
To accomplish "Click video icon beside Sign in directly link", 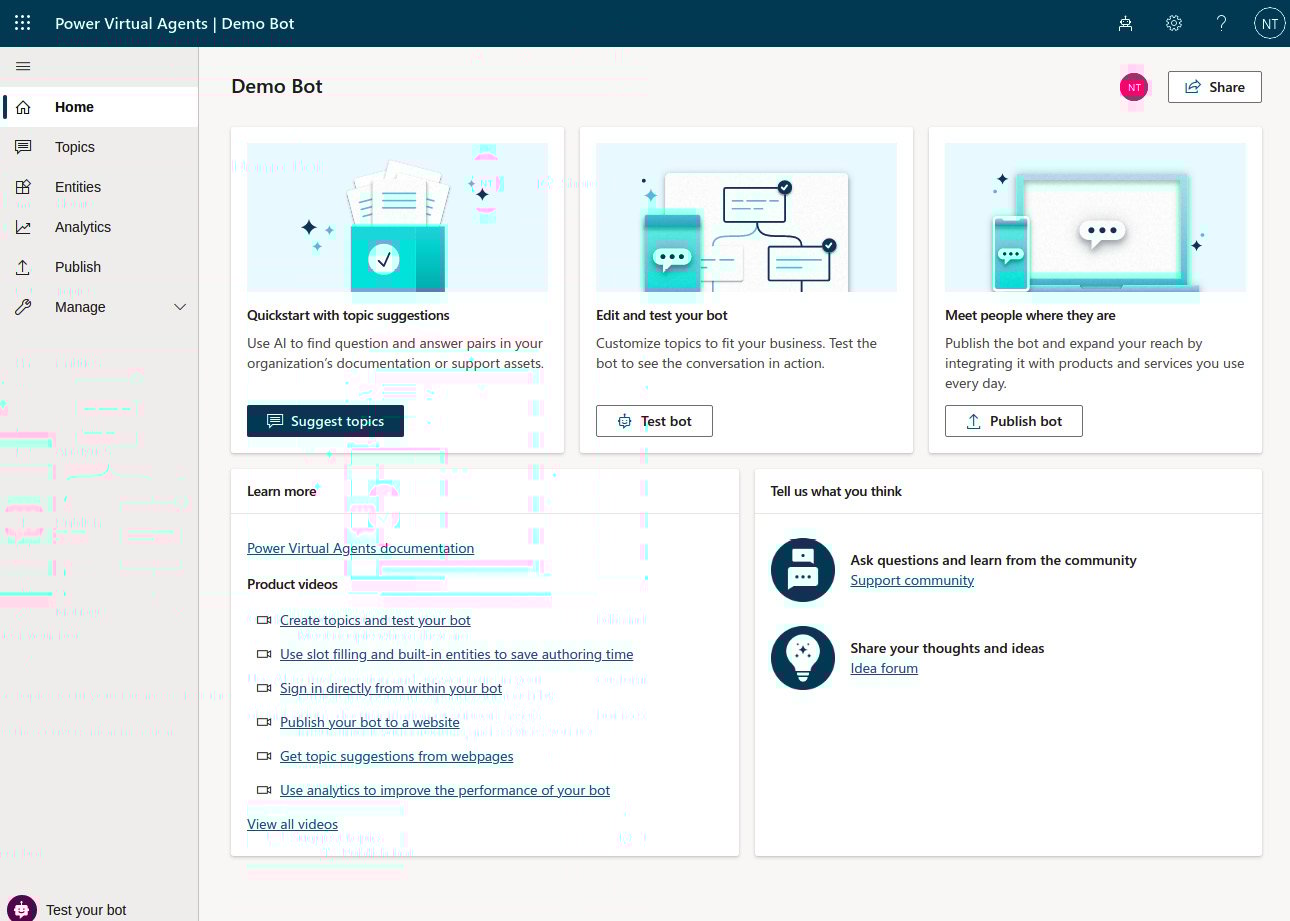I will [264, 688].
